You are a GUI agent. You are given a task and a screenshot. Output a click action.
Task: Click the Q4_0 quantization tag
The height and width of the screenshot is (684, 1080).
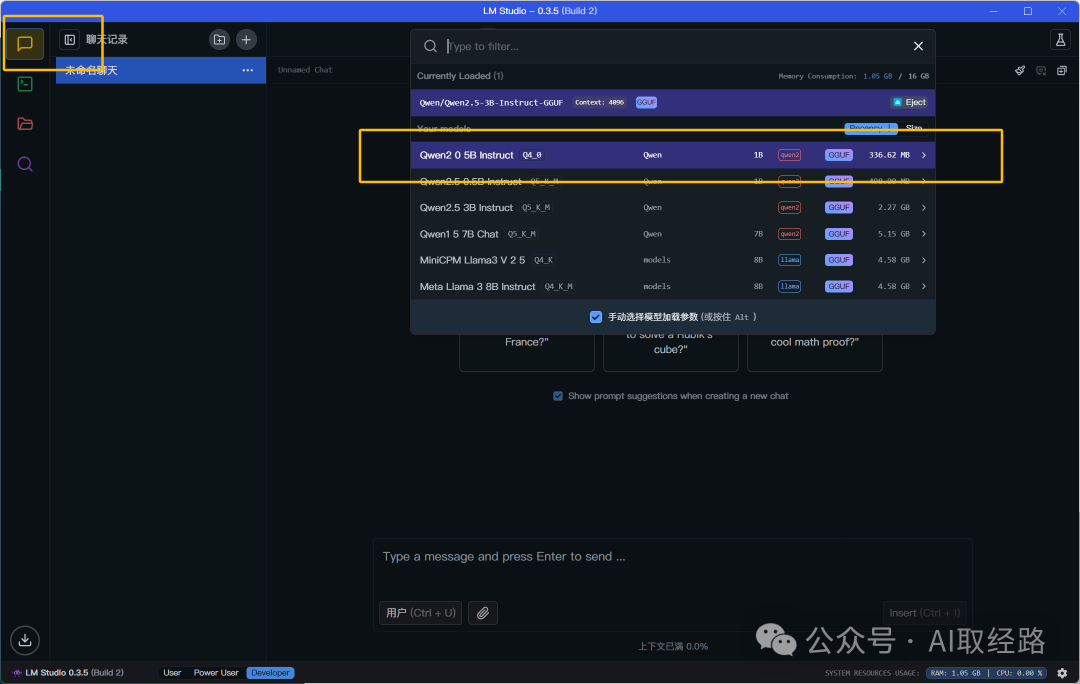[x=532, y=155]
